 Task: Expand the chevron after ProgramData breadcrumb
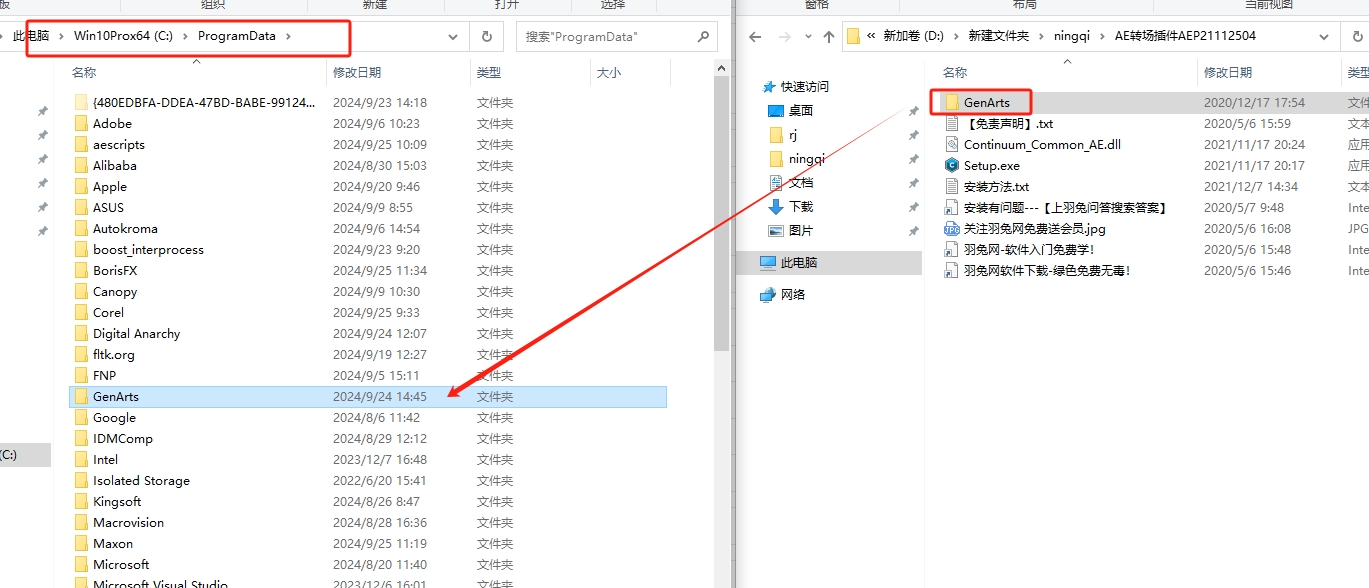[288, 36]
